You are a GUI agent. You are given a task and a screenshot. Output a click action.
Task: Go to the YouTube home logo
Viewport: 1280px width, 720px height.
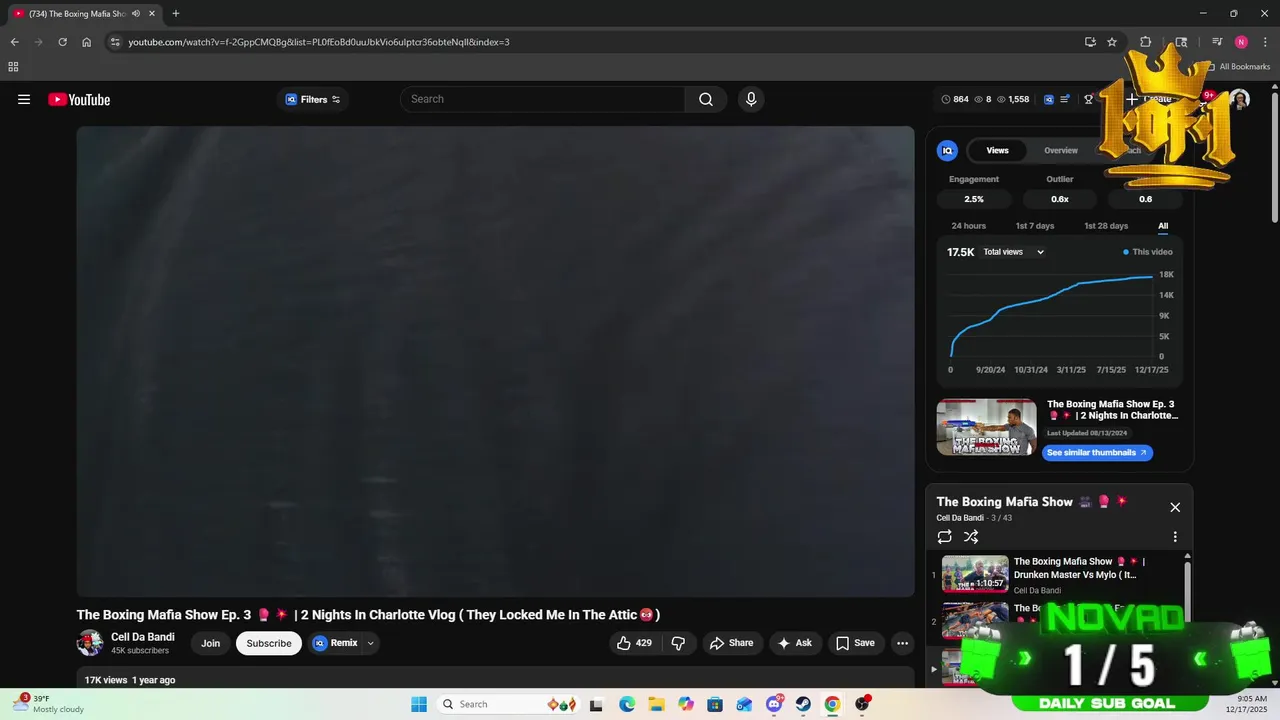coord(79,99)
